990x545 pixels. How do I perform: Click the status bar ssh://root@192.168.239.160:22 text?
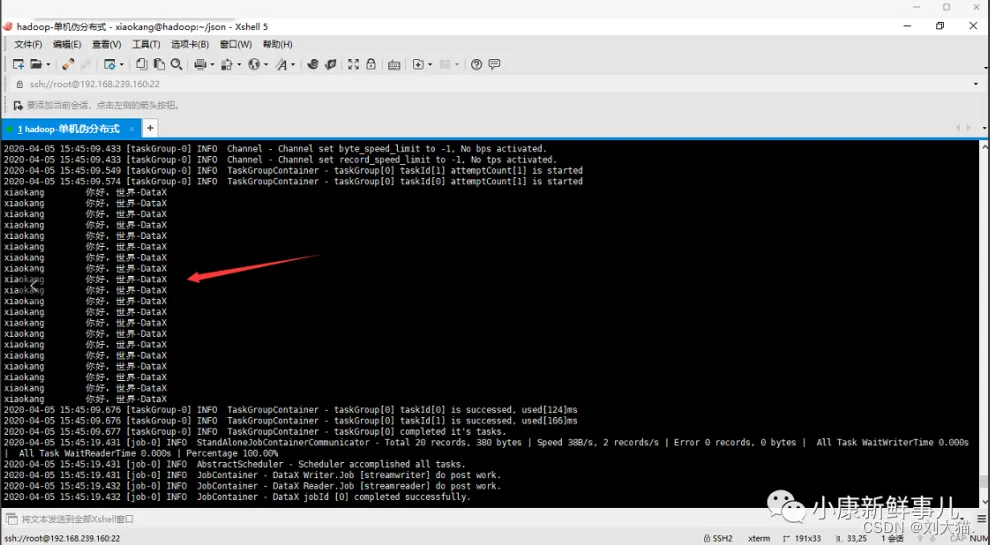(x=62, y=539)
